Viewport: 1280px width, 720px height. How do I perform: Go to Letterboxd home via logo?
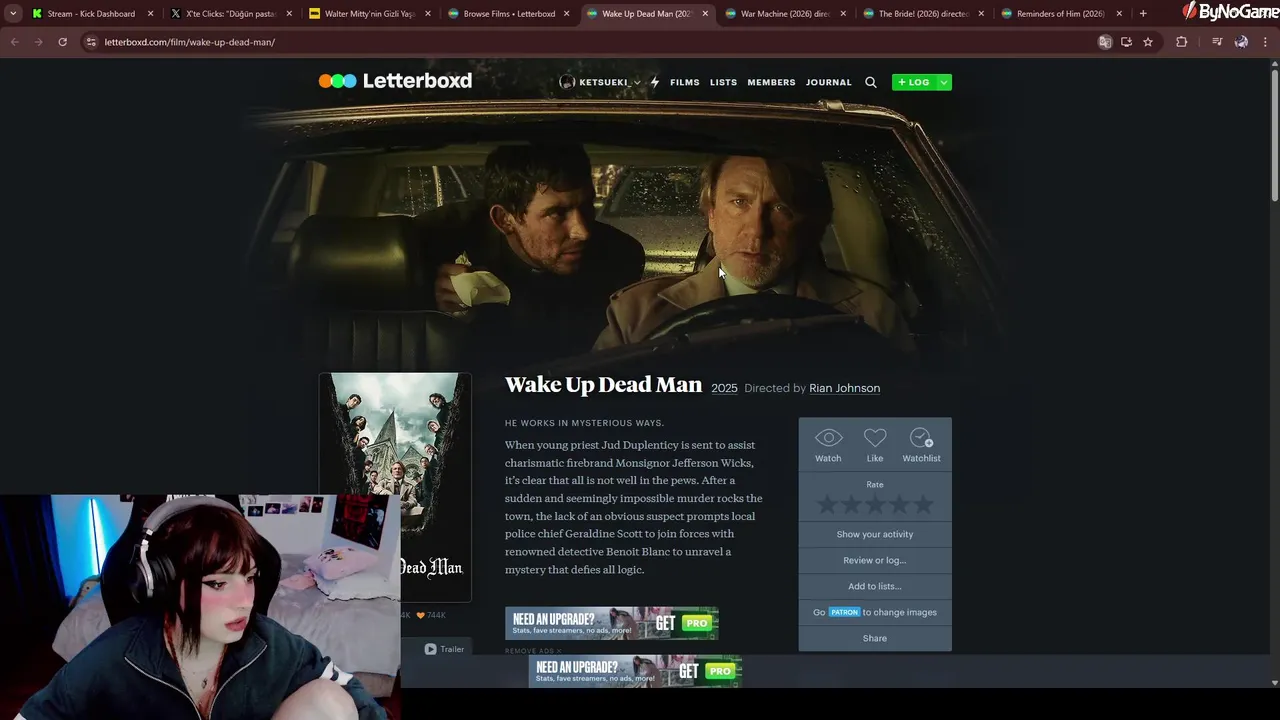point(395,81)
